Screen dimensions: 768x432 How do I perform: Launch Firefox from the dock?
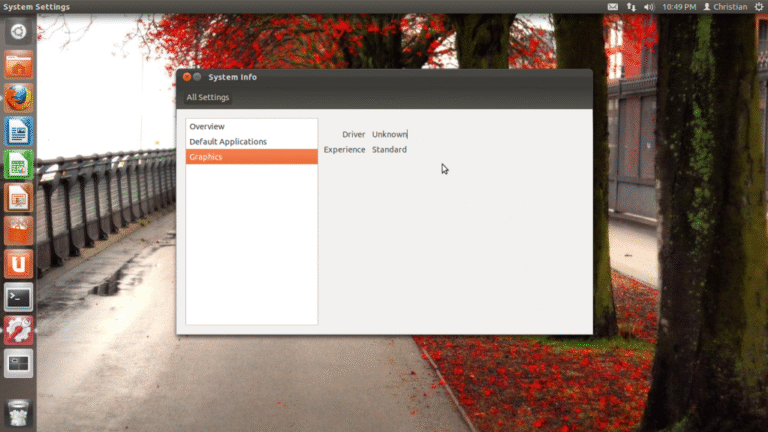pos(18,98)
